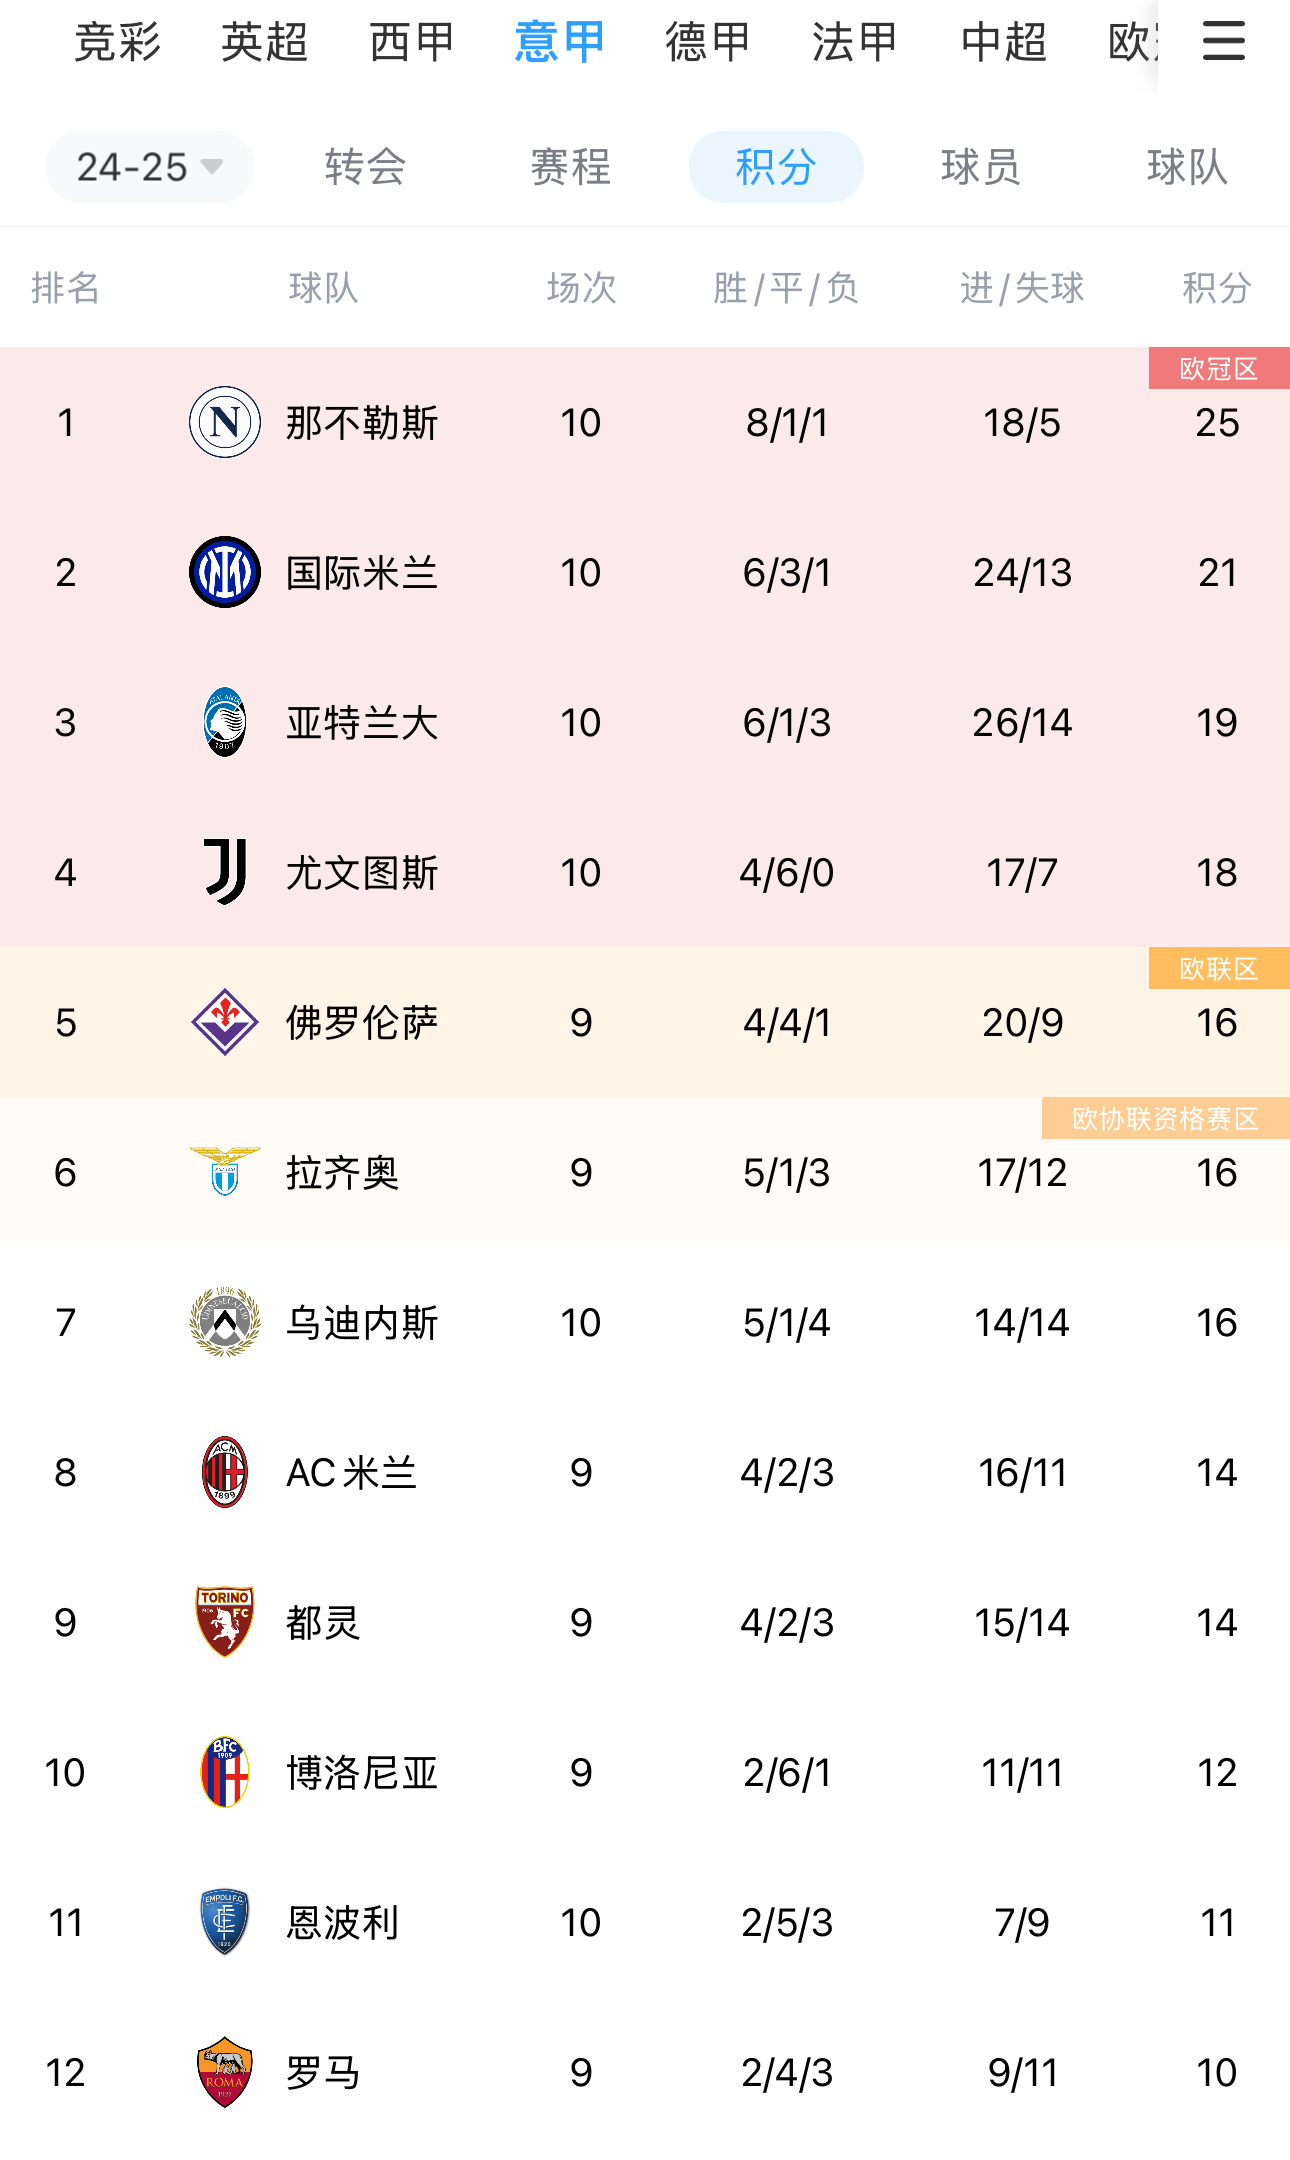Expand the 24-25 season dropdown
1290x2160 pixels.
point(149,167)
